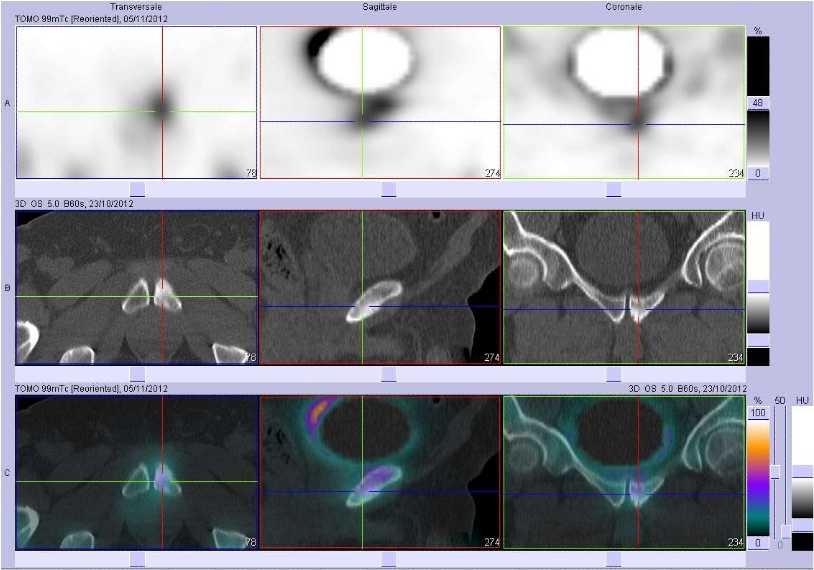
Task: Click the row label C at left edge
Action: coord(7,473)
